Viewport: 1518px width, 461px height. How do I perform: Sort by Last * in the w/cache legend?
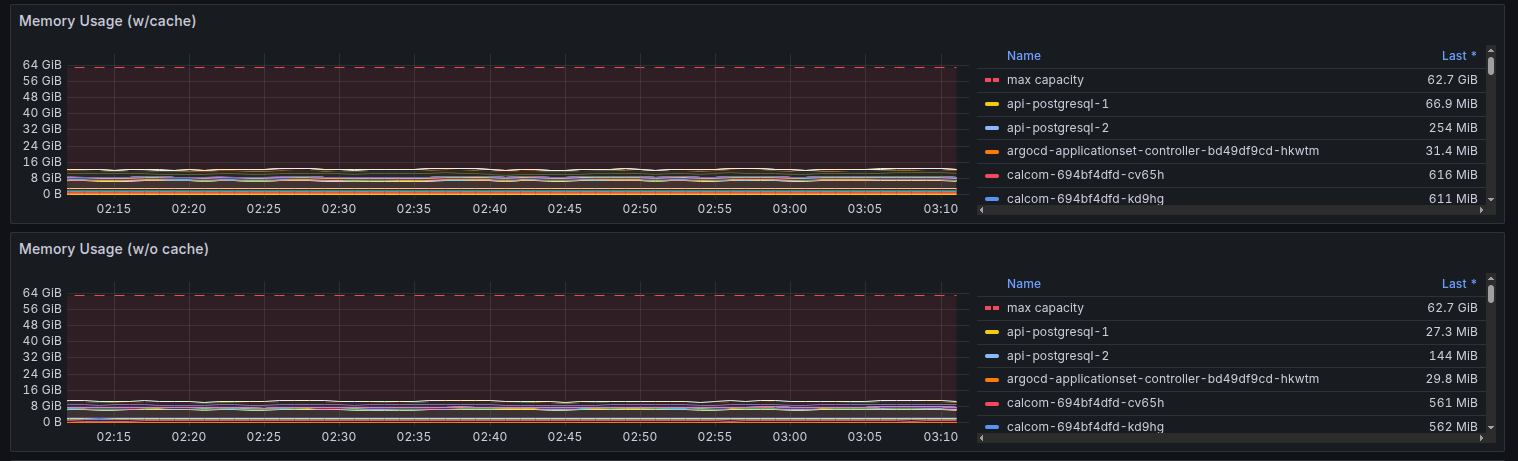tap(1459, 56)
